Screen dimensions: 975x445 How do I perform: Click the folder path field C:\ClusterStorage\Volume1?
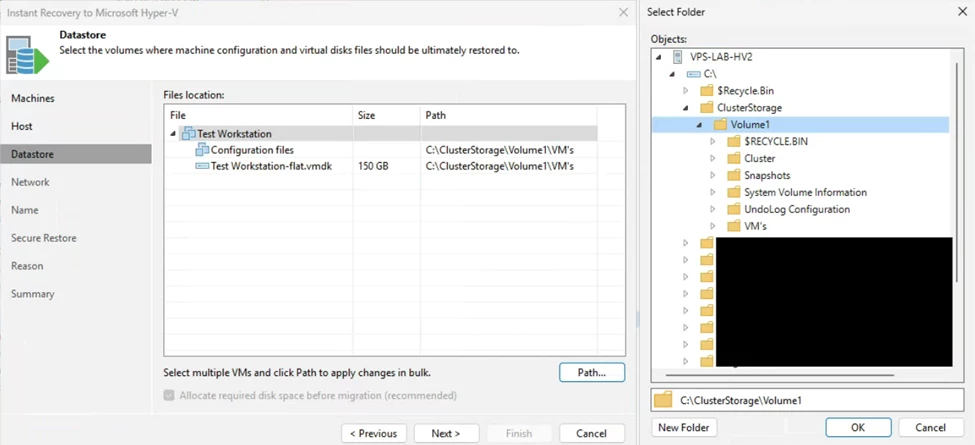click(807, 400)
